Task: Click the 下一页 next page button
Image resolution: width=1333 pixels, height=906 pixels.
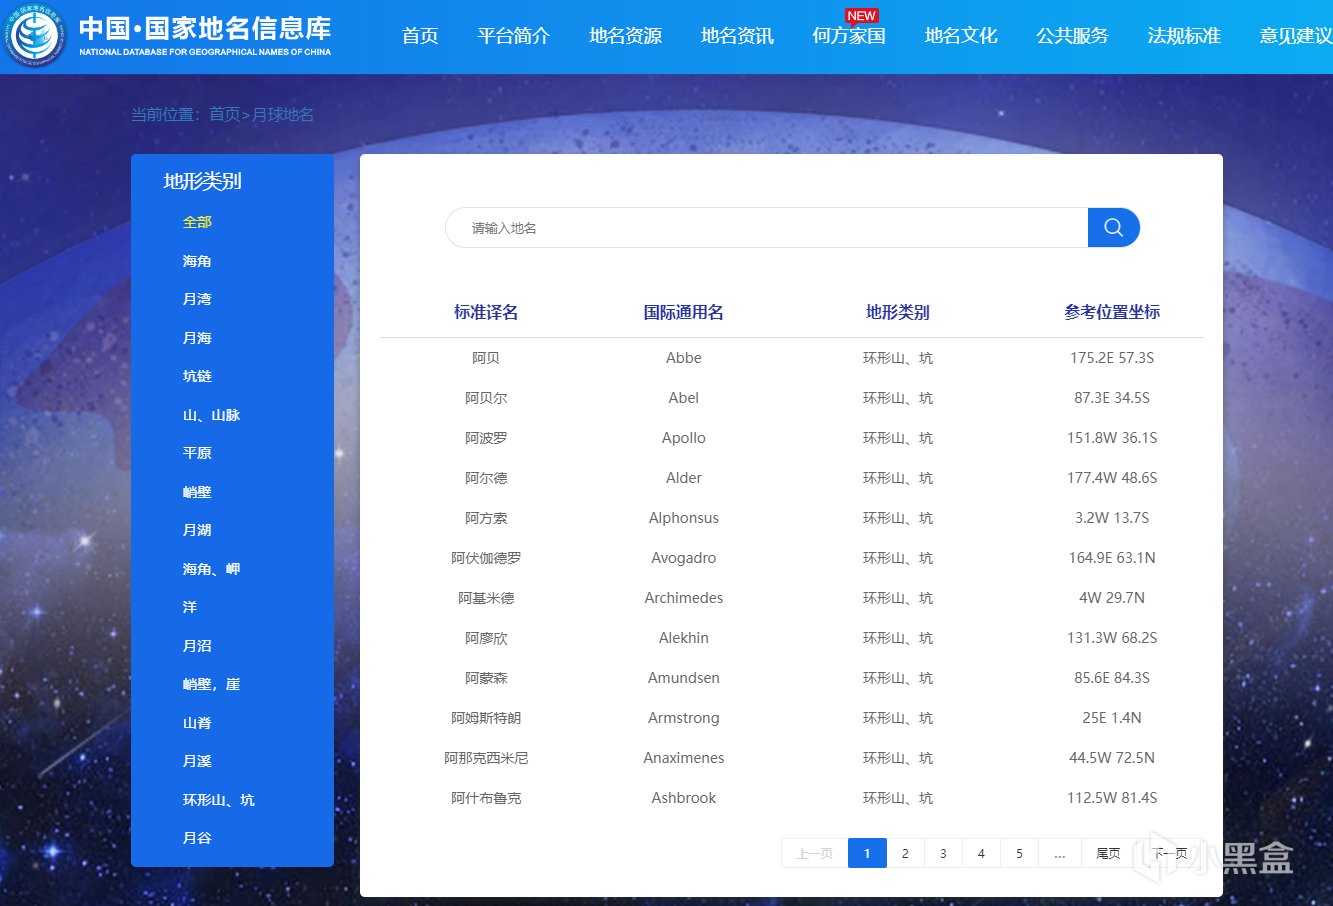Action: (1169, 853)
